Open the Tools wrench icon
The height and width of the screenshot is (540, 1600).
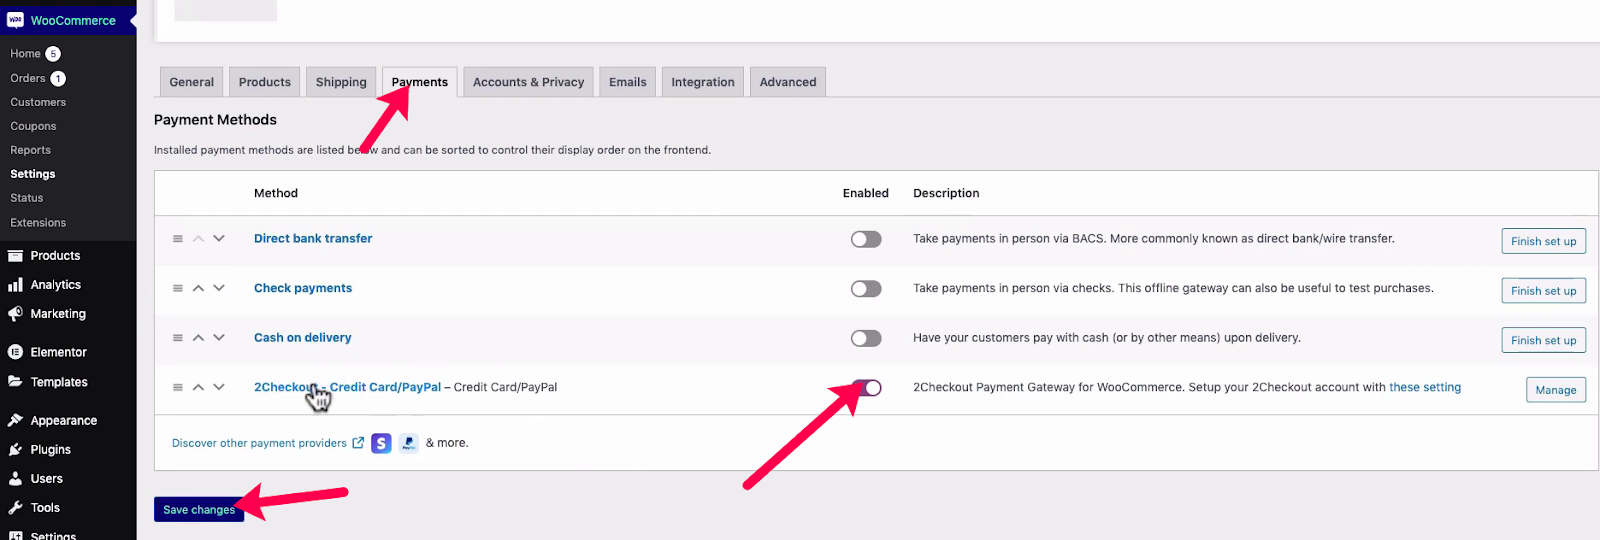pos(15,508)
